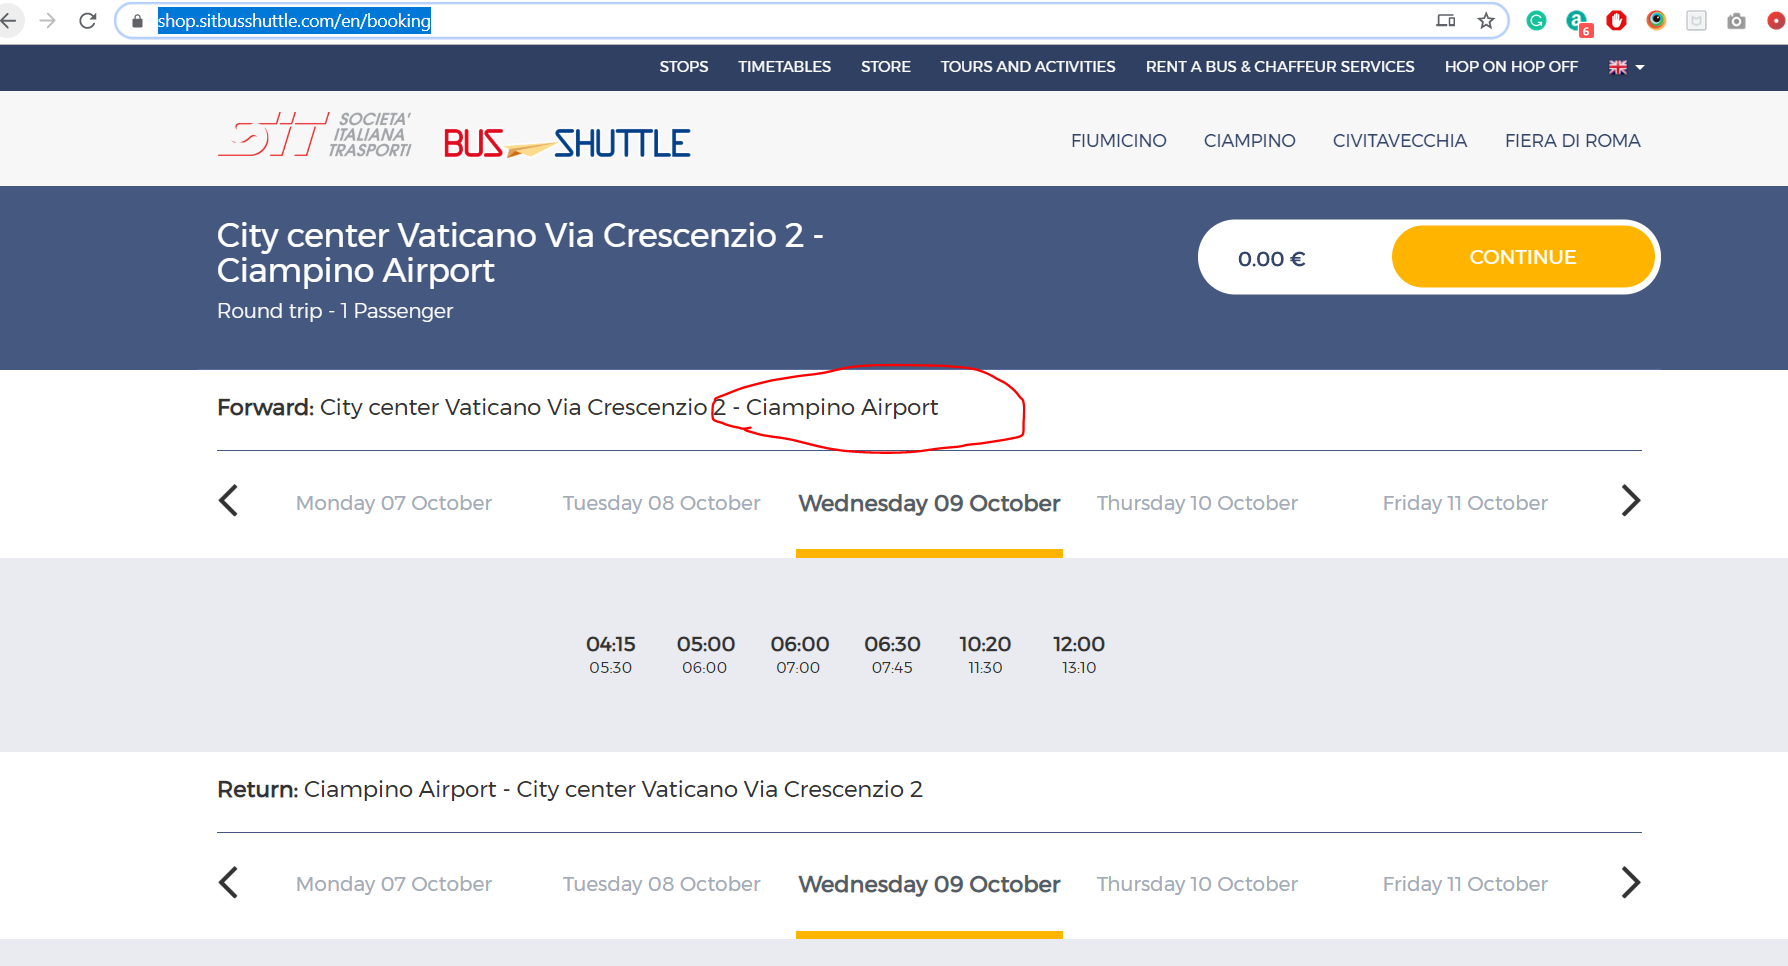Image resolution: width=1788 pixels, height=966 pixels.
Task: Open the TIMETABLES menu item
Action: point(784,67)
